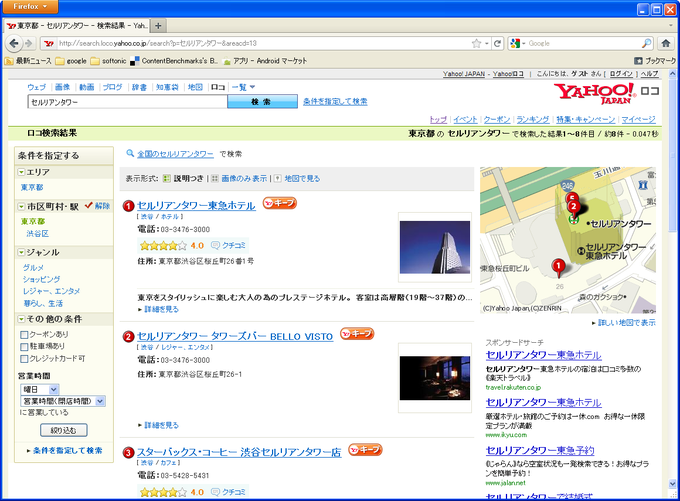680x501 pixels.
Task: Click the magnifier icon beside 全国のセルリアンタワー
Action: [130, 153]
